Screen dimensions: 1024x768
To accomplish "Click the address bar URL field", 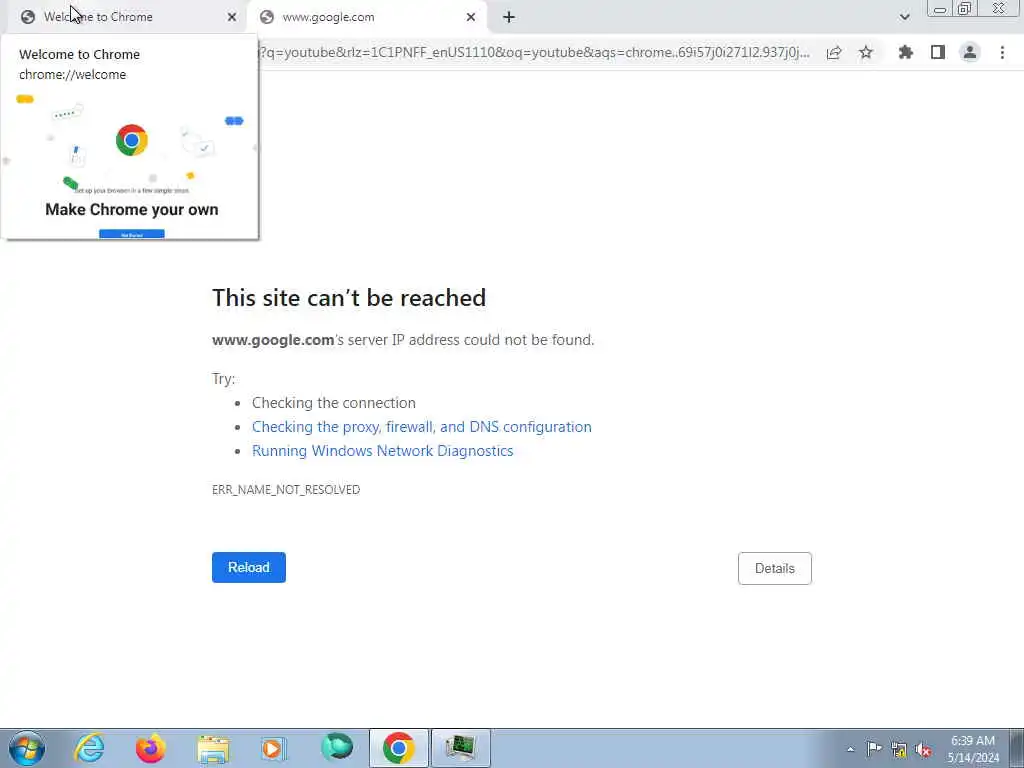I will [x=534, y=52].
